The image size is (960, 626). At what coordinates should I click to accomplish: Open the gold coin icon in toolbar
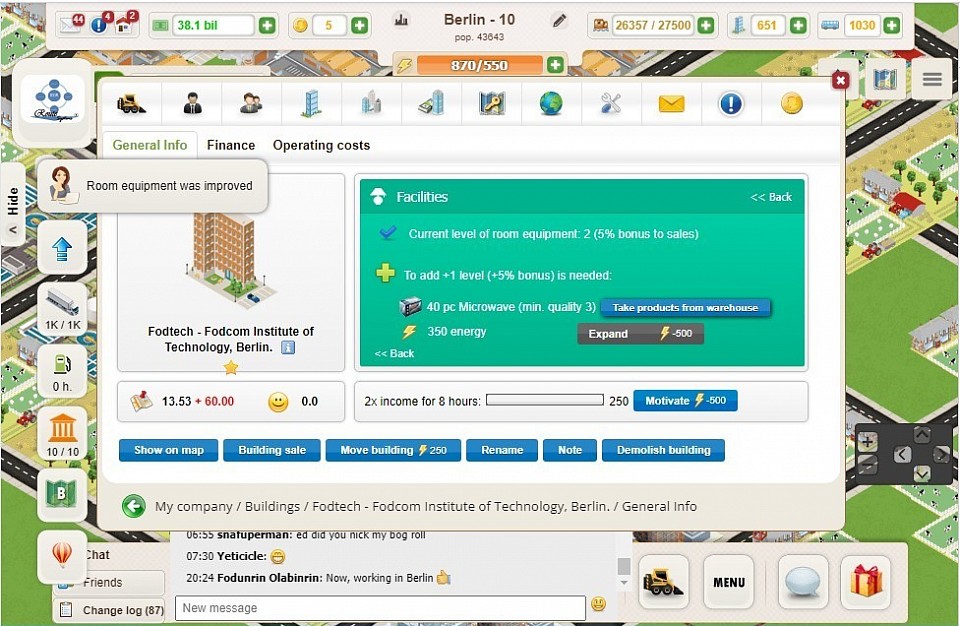pos(792,104)
